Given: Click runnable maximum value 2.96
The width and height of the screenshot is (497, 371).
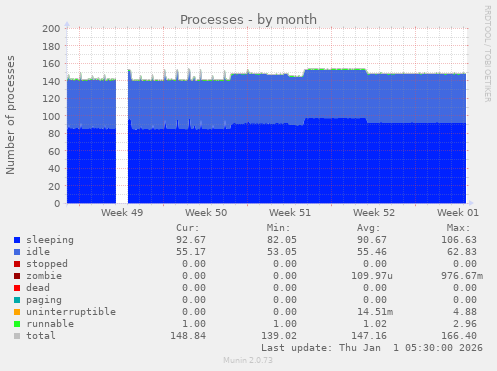Looking at the screenshot, I should [x=465, y=324].
